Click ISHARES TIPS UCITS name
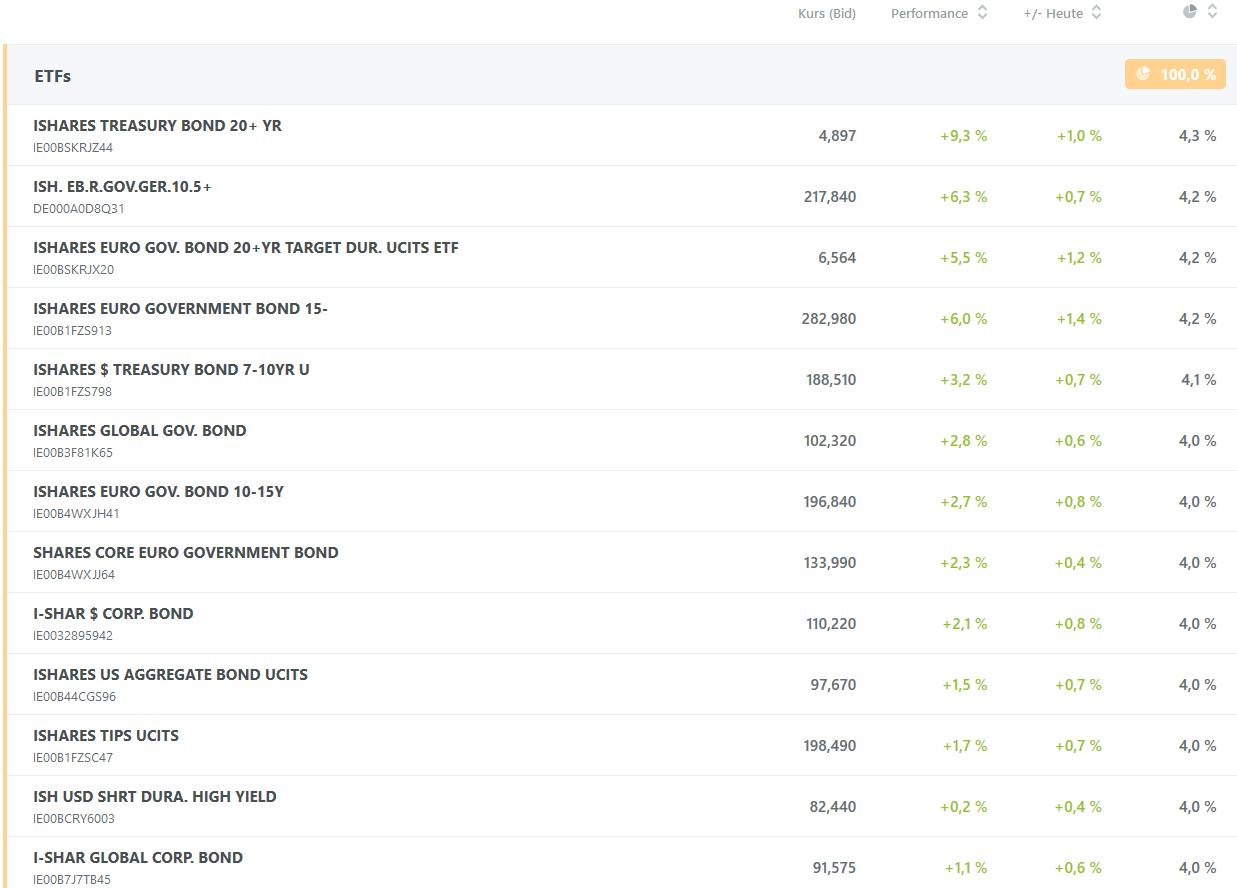Image resolution: width=1237 pixels, height=888 pixels. tap(106, 736)
